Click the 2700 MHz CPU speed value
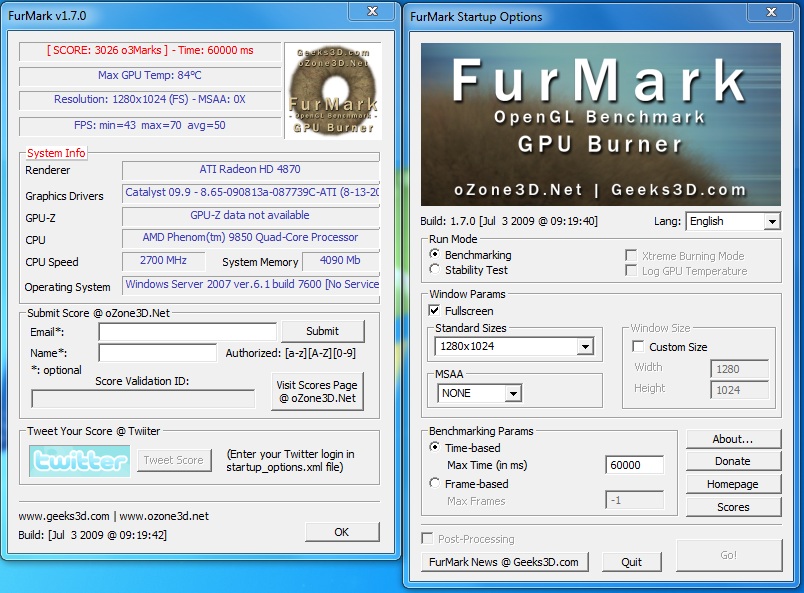Viewport: 804px width, 593px height. tap(164, 260)
